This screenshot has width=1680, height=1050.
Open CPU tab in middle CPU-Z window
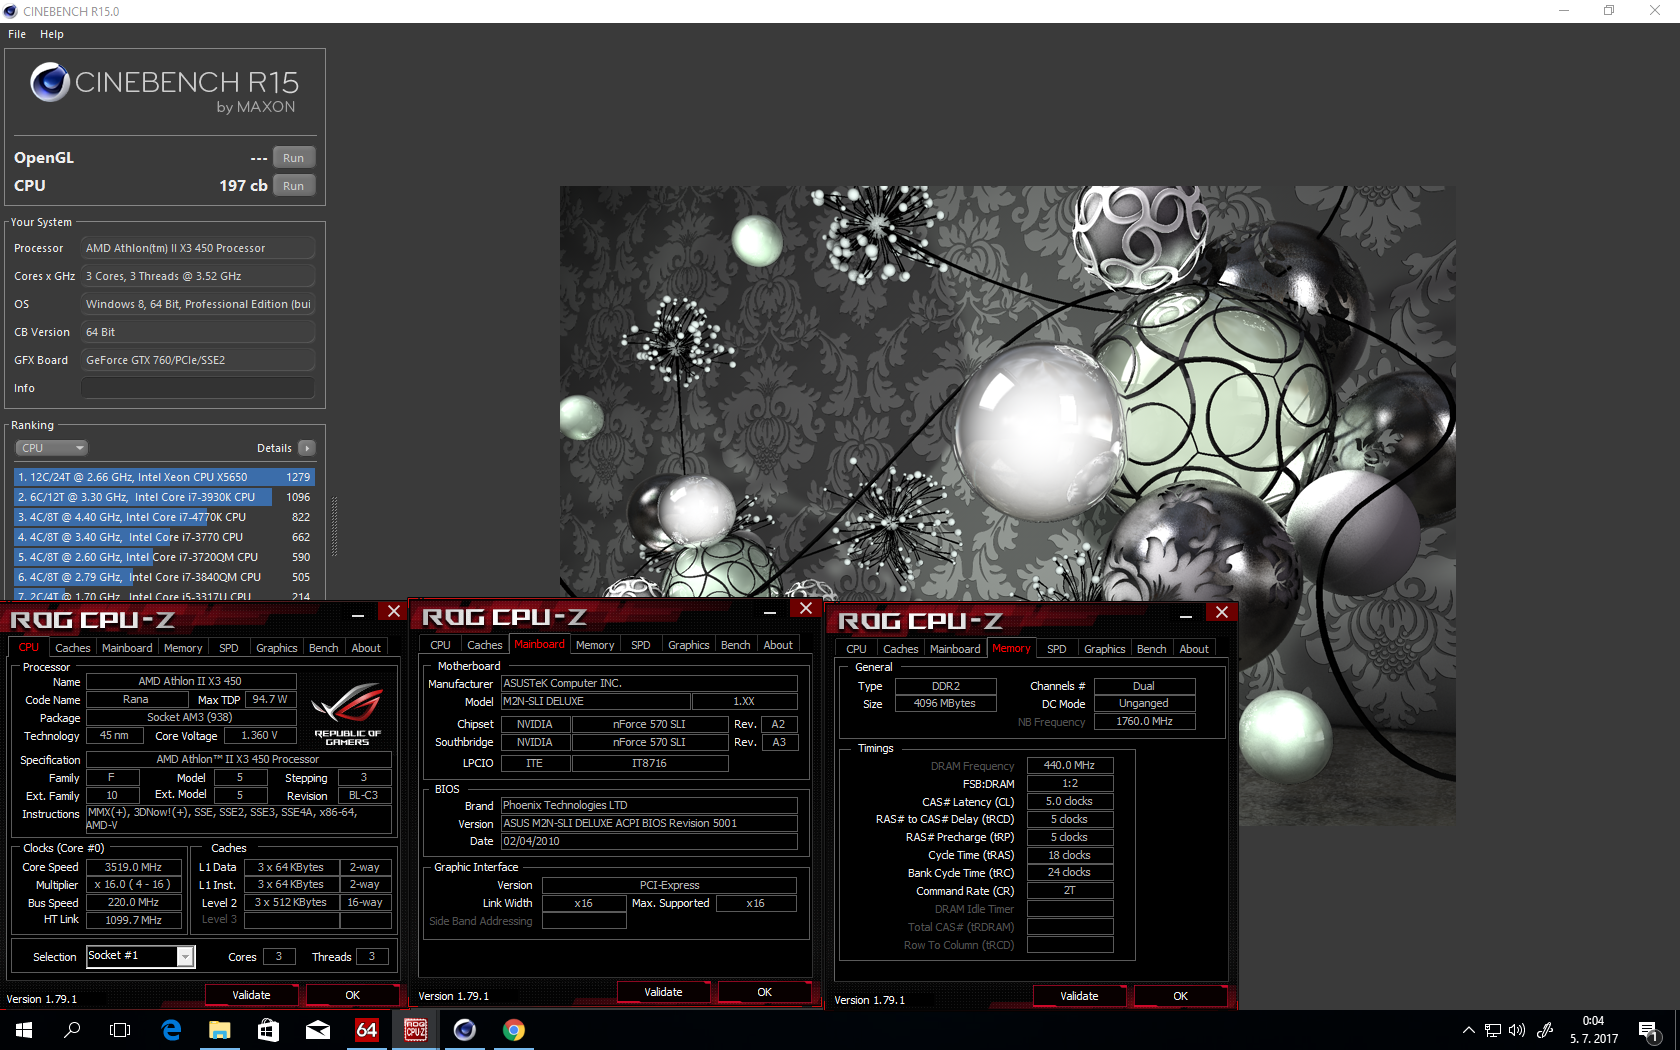point(441,645)
